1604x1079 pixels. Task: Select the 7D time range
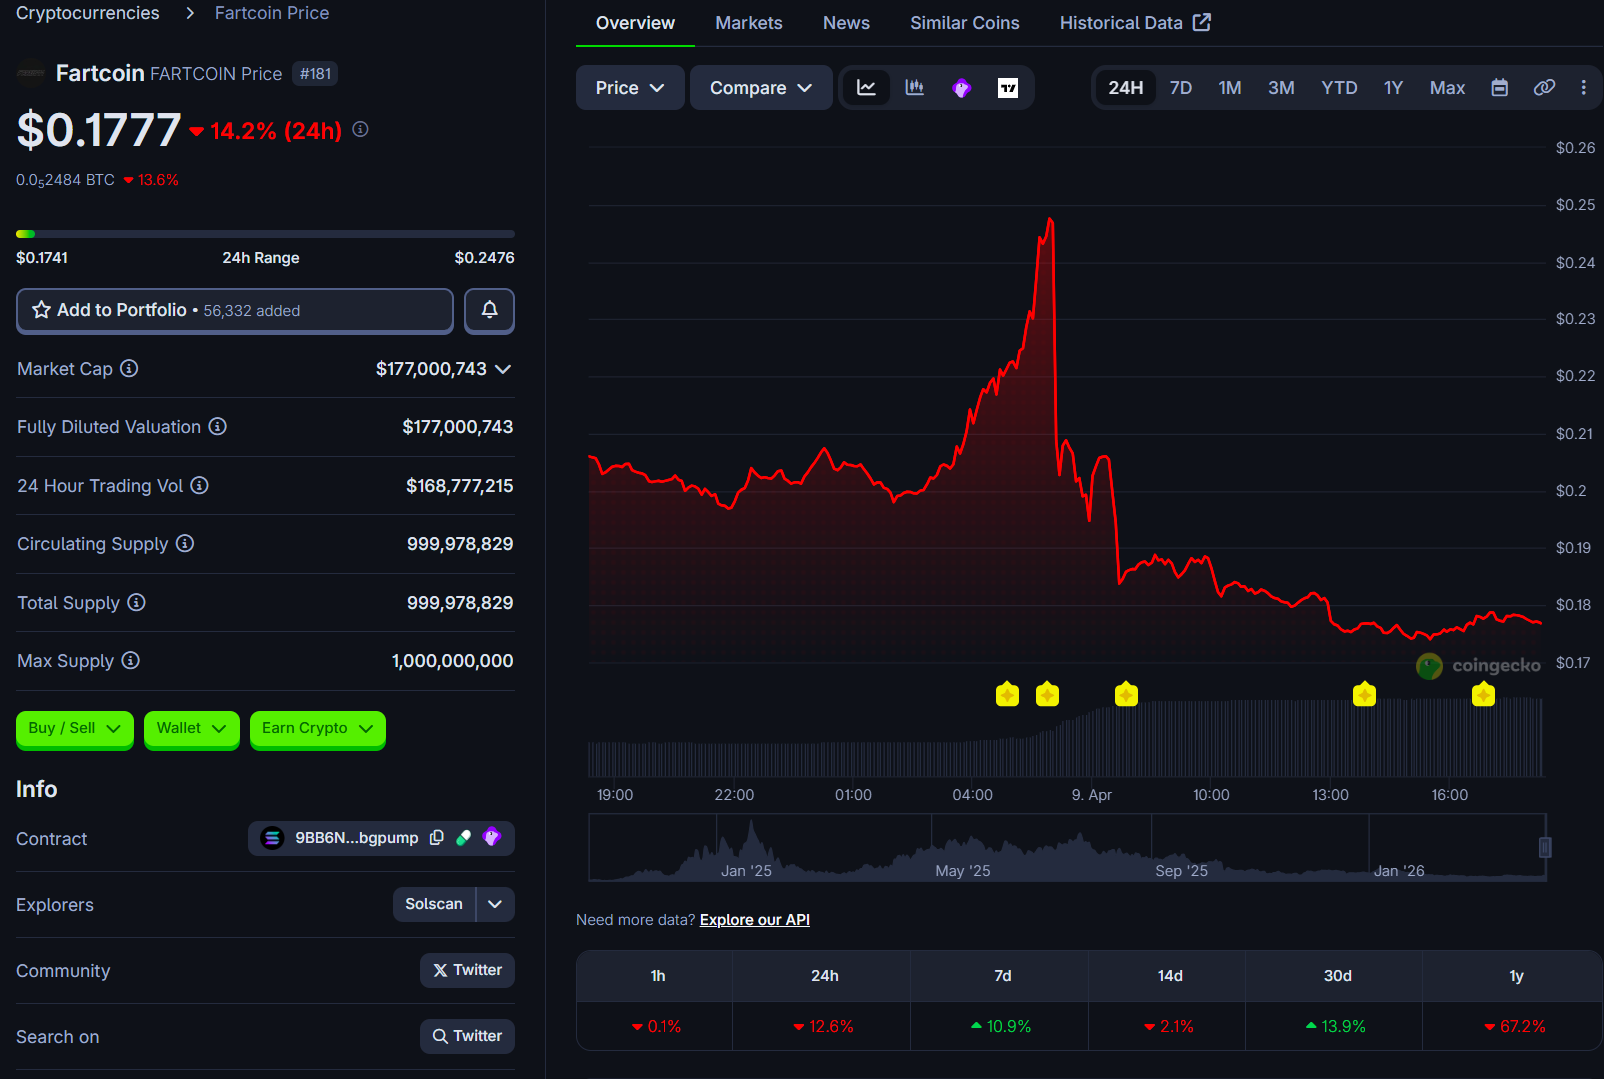click(x=1180, y=88)
